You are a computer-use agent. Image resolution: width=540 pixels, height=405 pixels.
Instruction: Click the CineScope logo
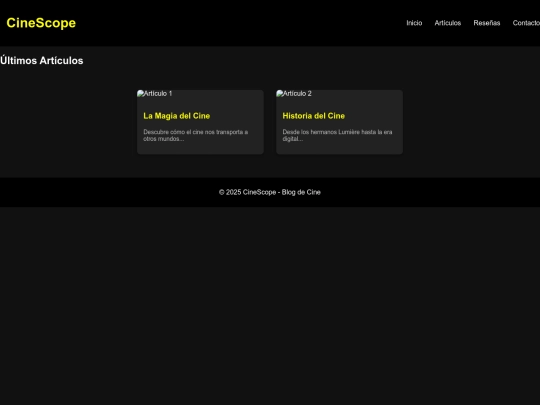[x=41, y=23]
